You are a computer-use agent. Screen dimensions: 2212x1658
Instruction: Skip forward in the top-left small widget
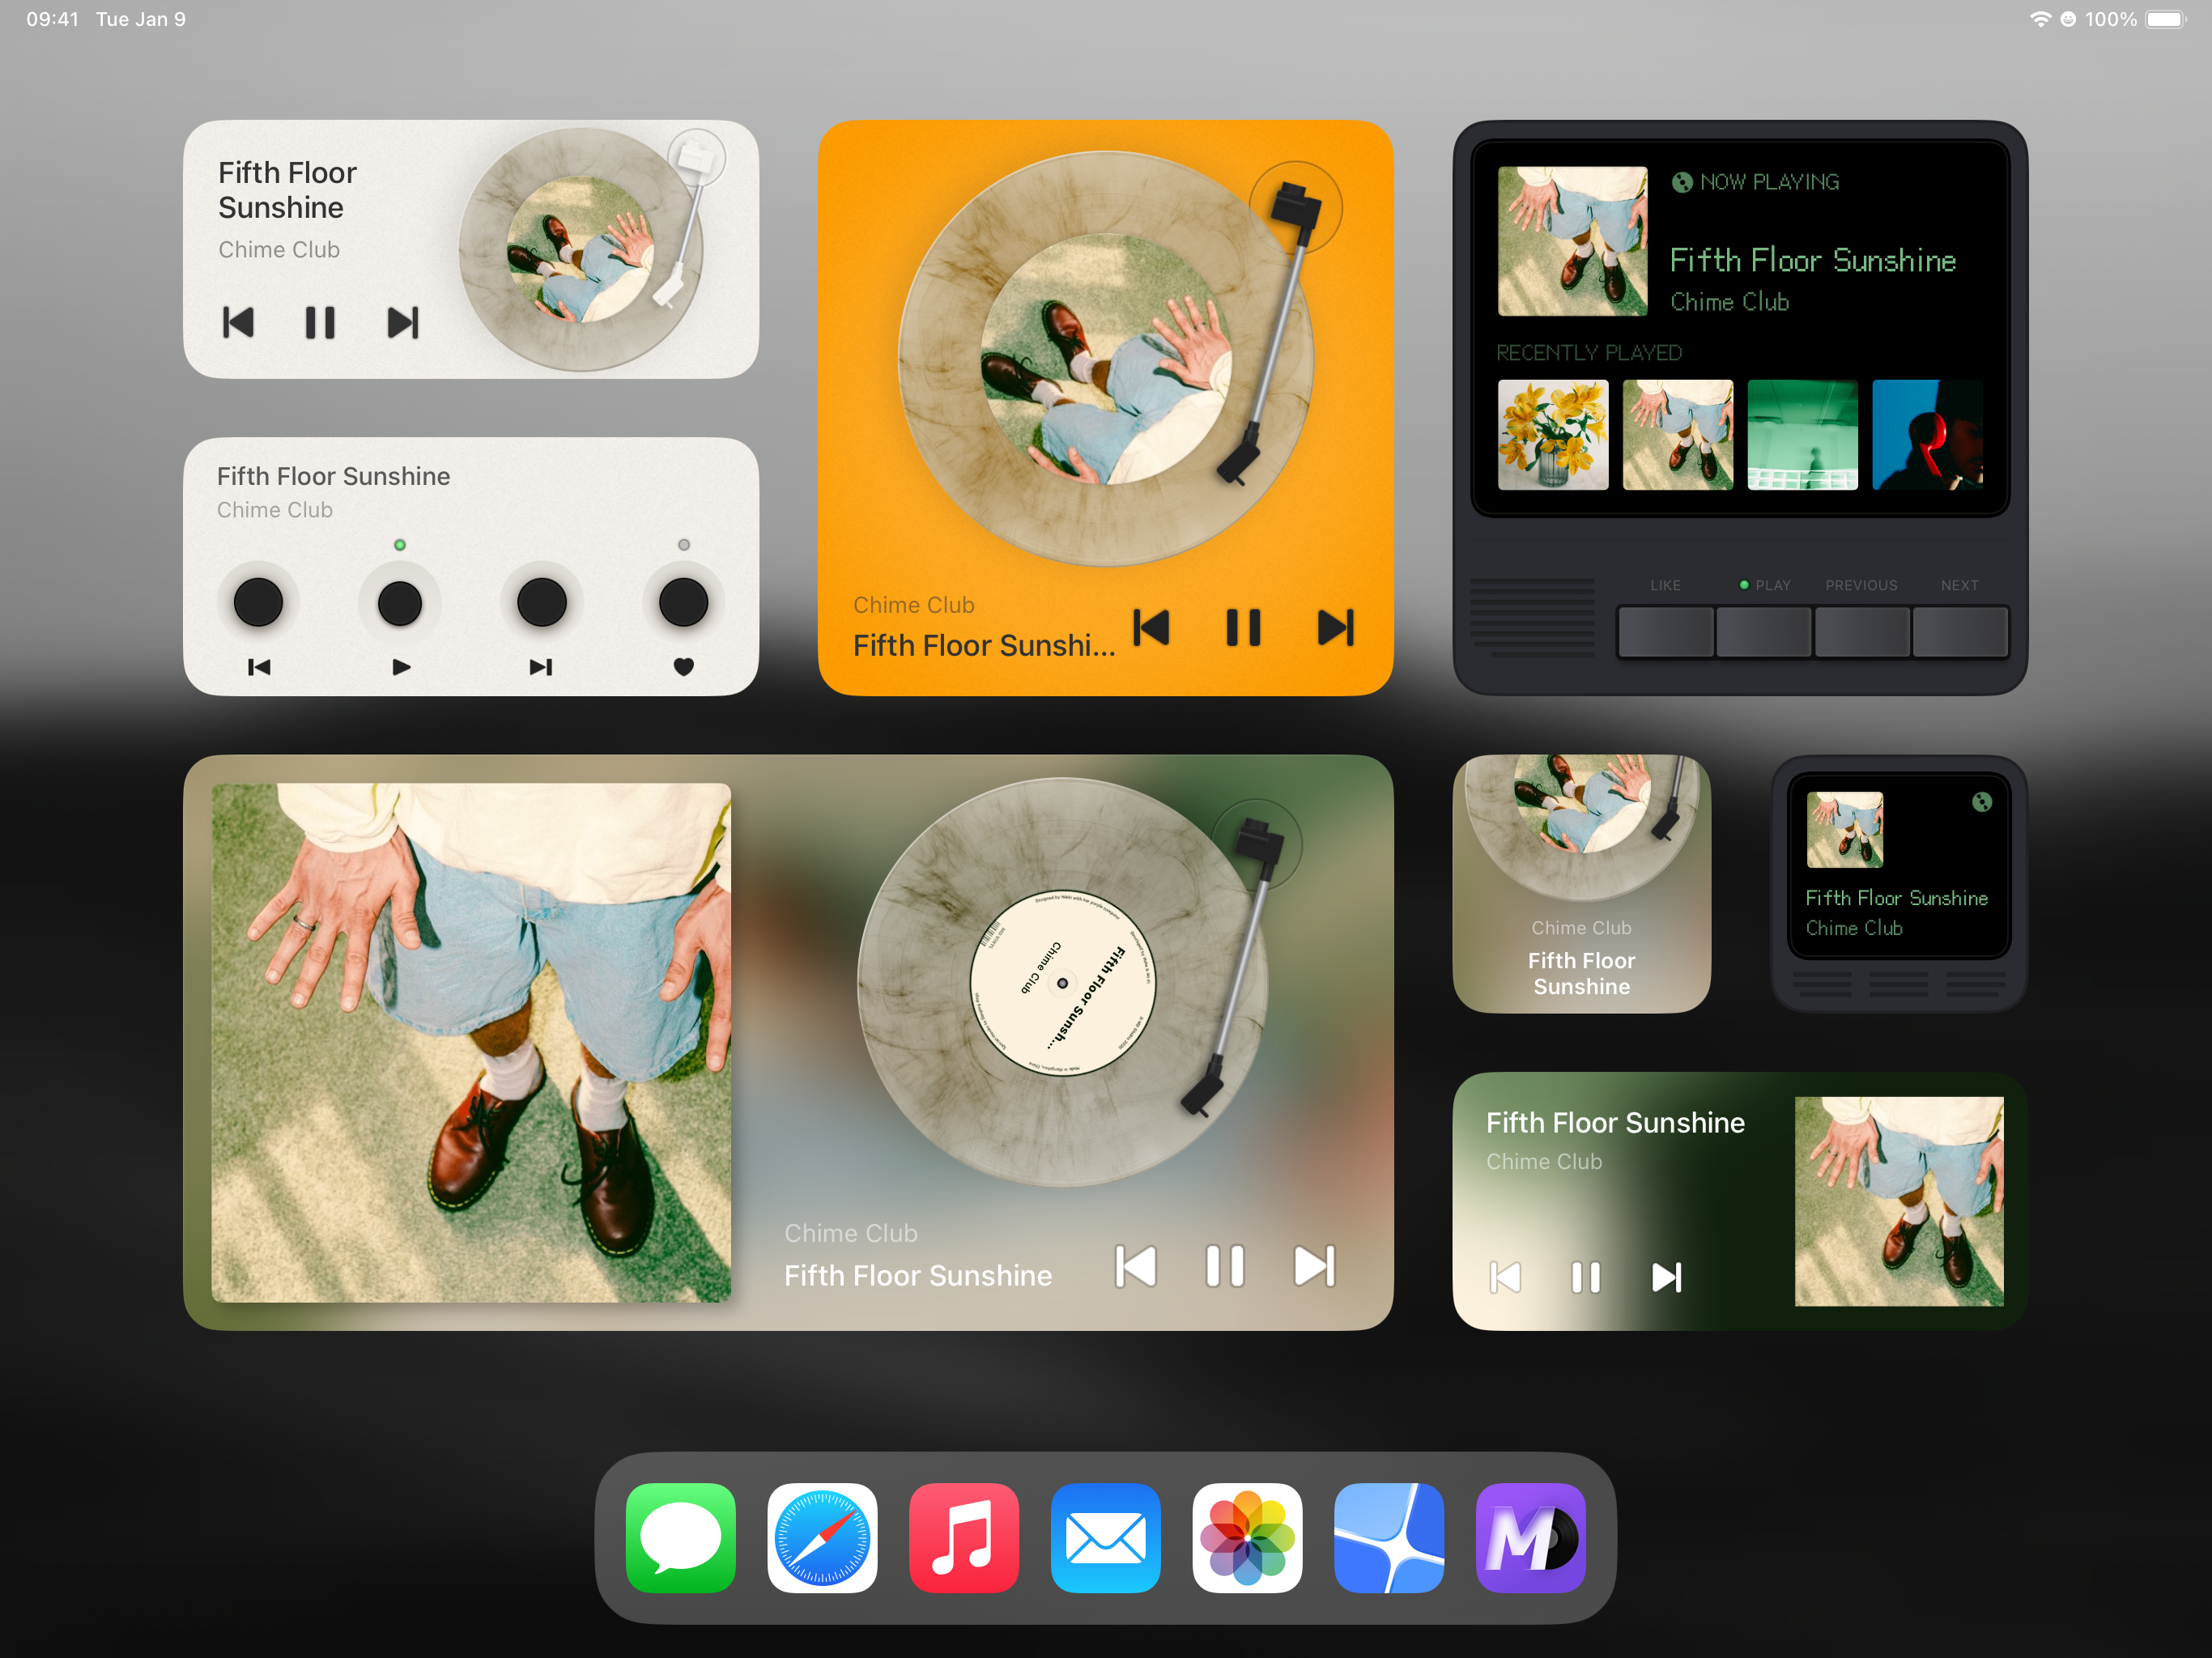pos(402,322)
